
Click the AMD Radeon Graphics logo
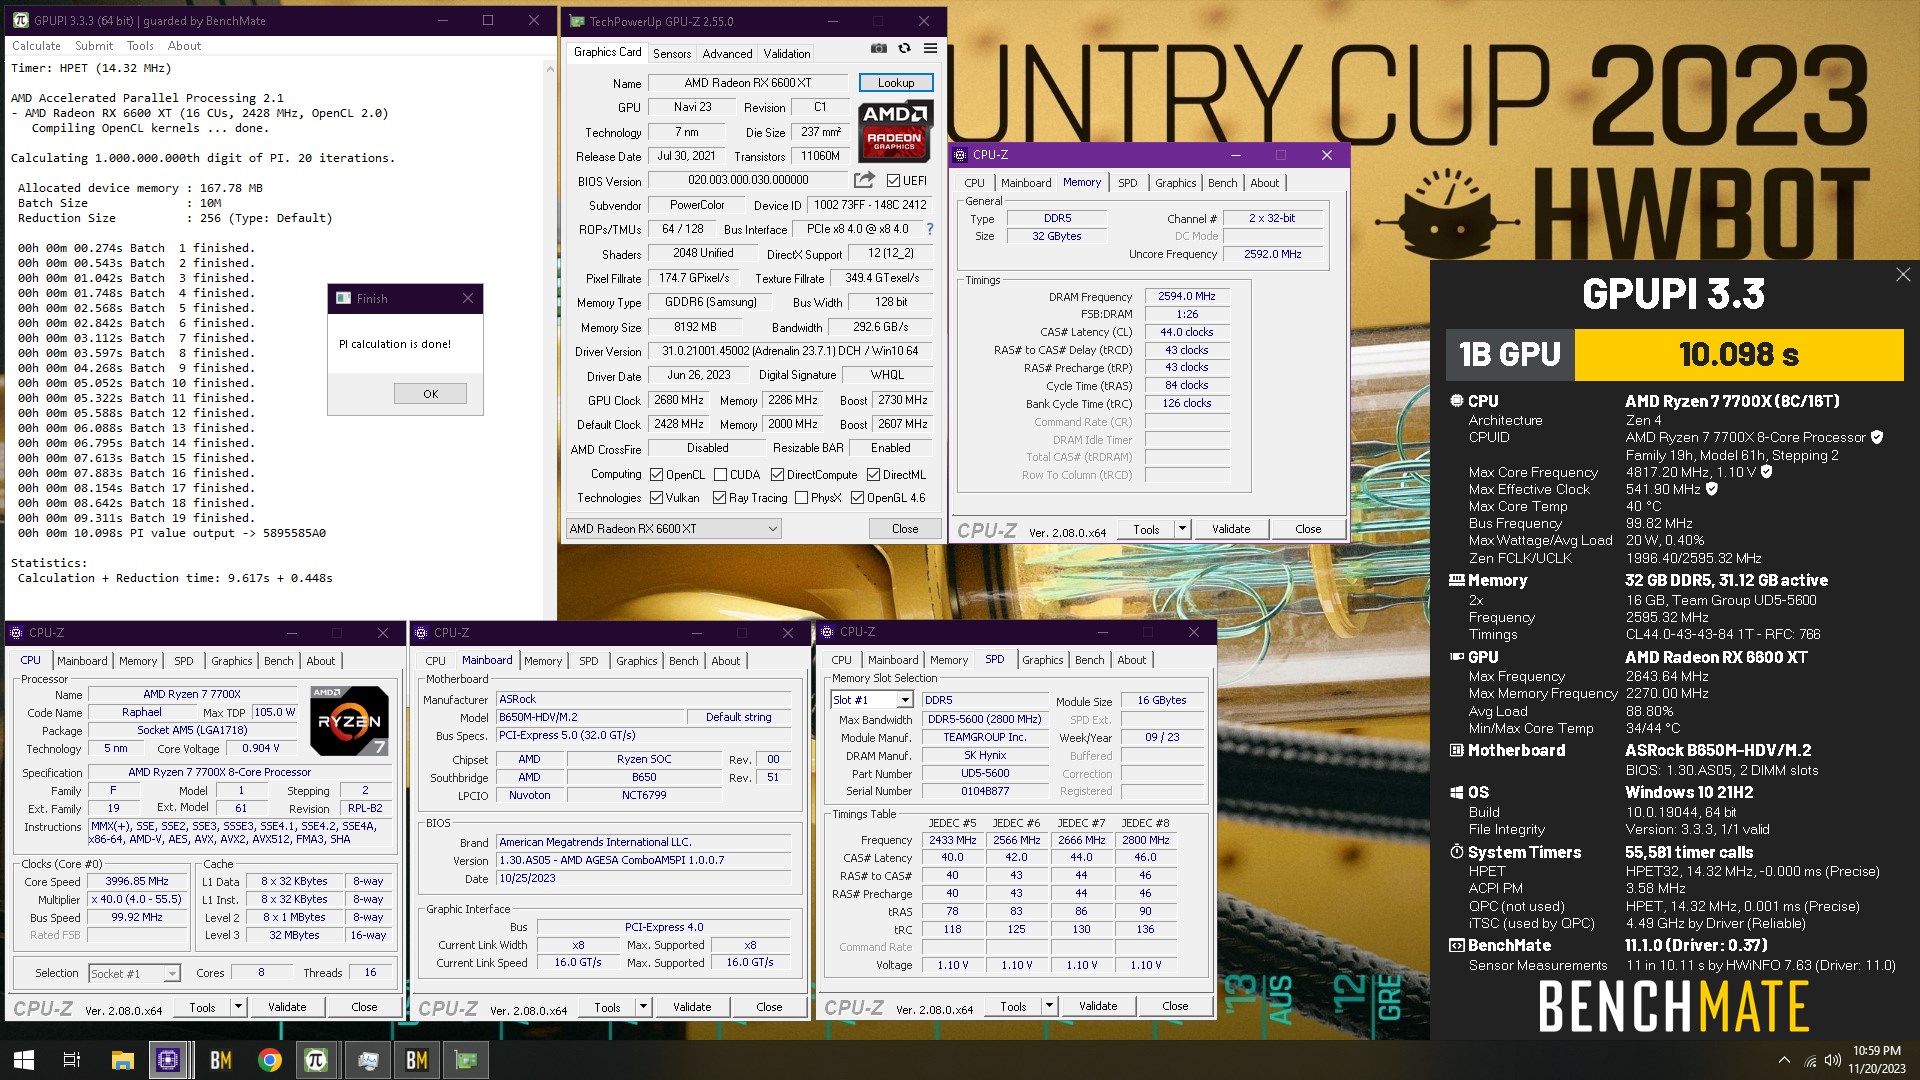[x=896, y=131]
